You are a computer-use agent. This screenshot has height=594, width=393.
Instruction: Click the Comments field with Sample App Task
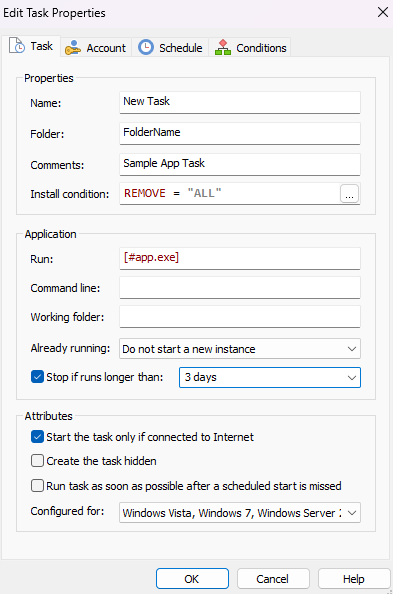(240, 164)
